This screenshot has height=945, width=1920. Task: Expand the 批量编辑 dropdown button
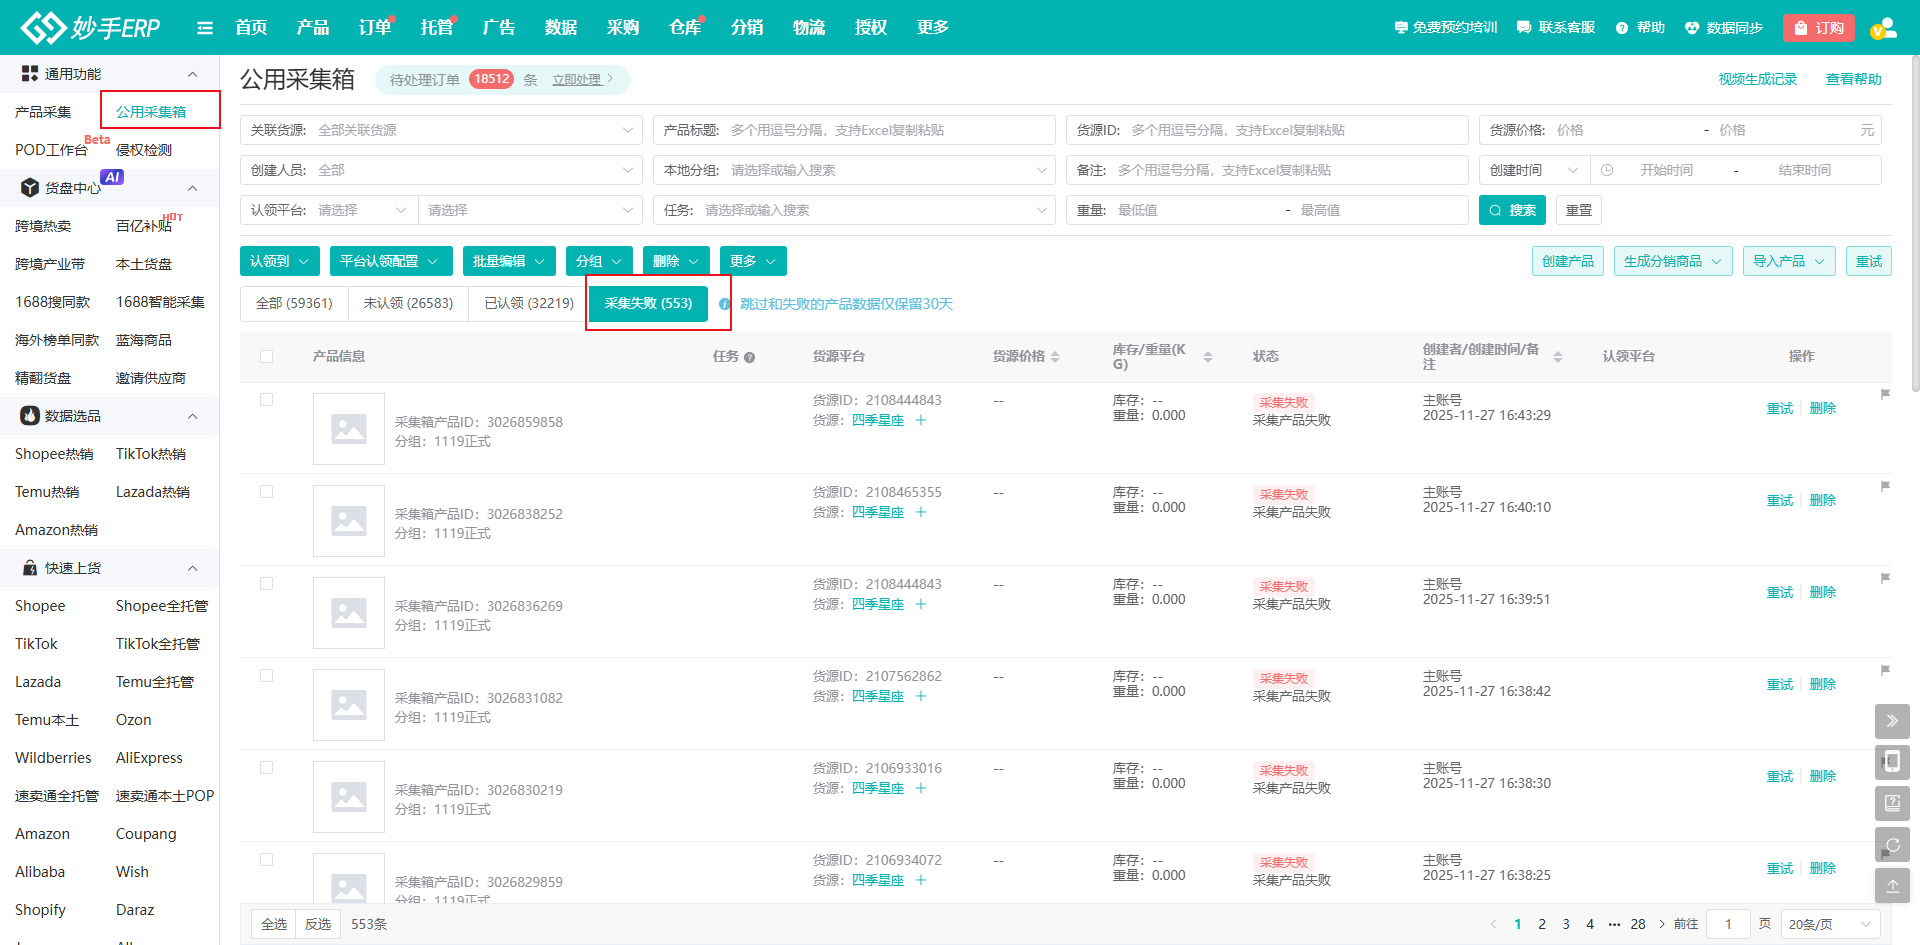(509, 261)
